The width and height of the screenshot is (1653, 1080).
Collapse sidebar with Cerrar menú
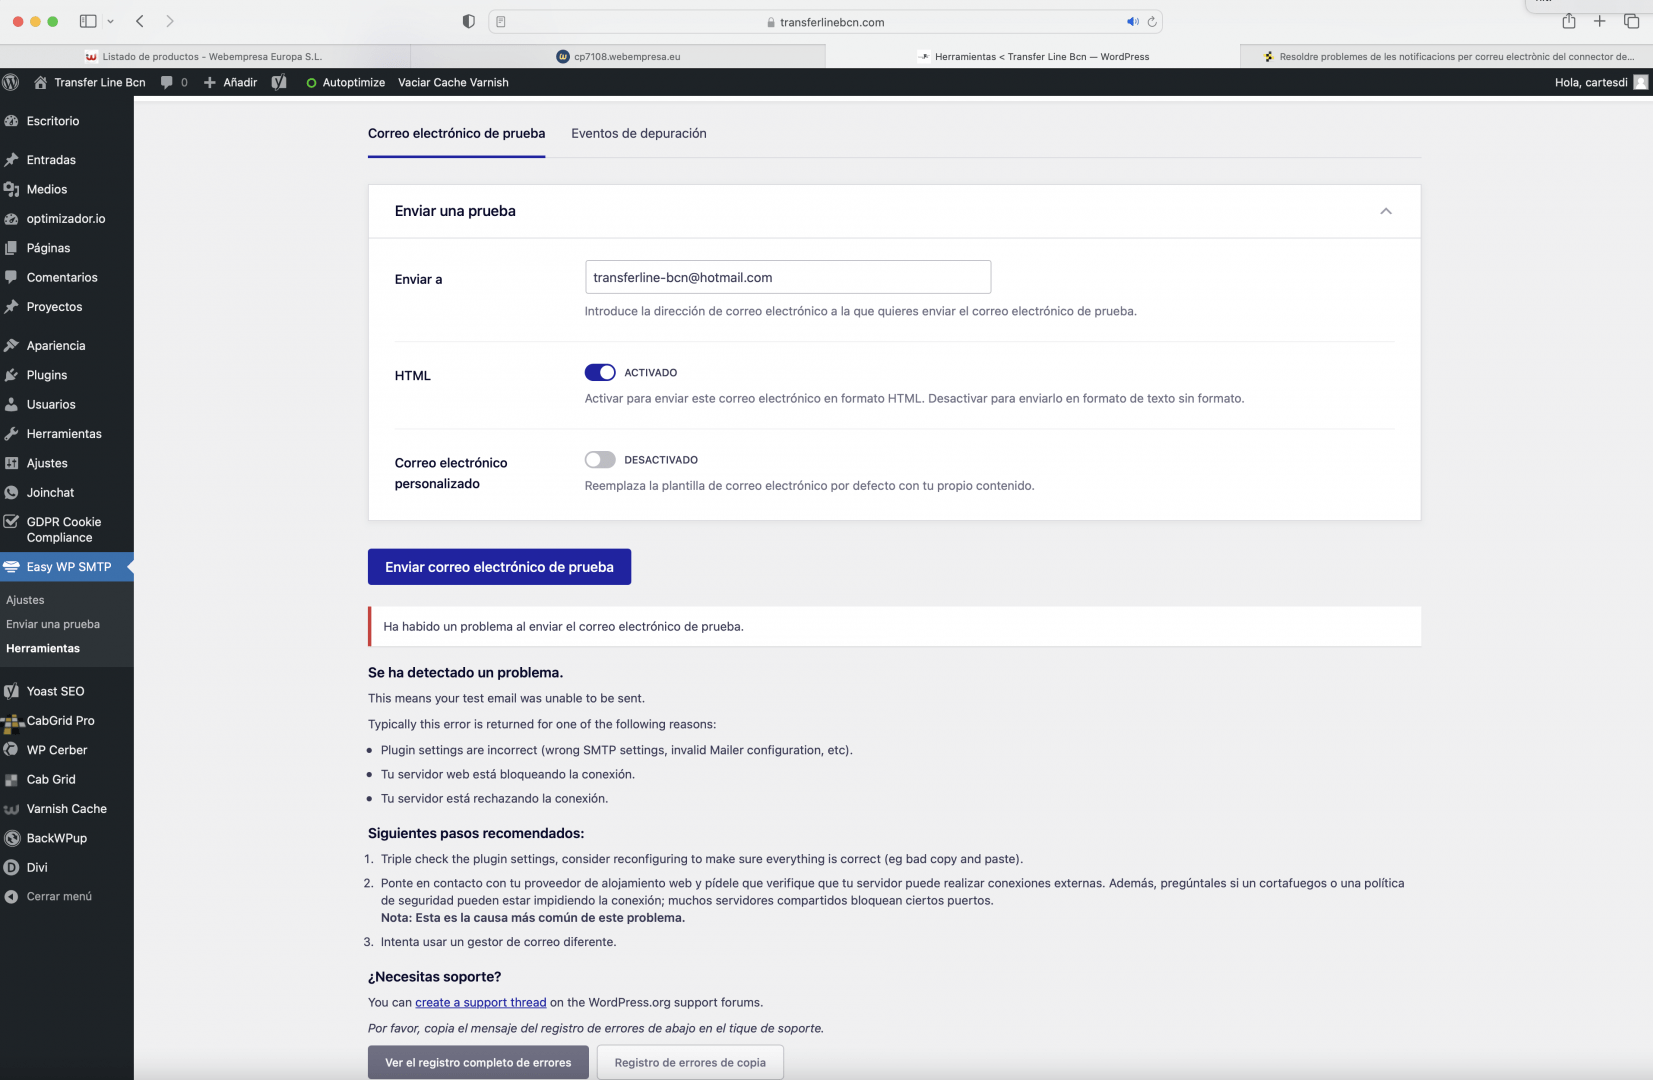click(x=48, y=897)
